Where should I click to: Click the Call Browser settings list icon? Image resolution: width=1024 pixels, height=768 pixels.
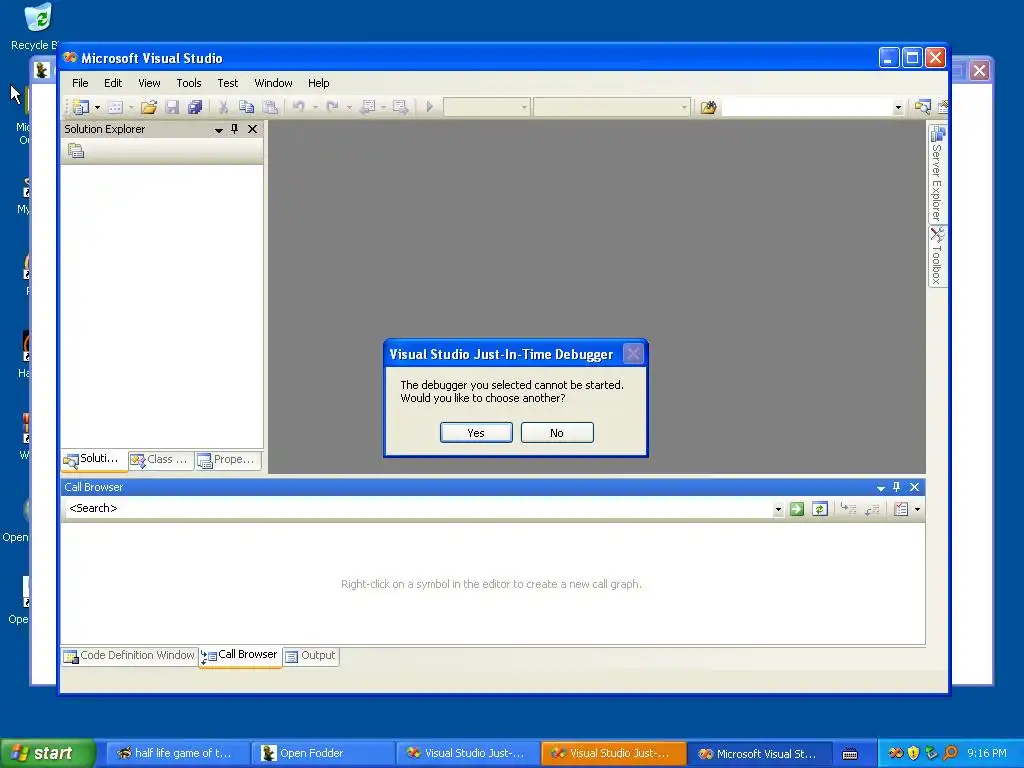tap(901, 509)
